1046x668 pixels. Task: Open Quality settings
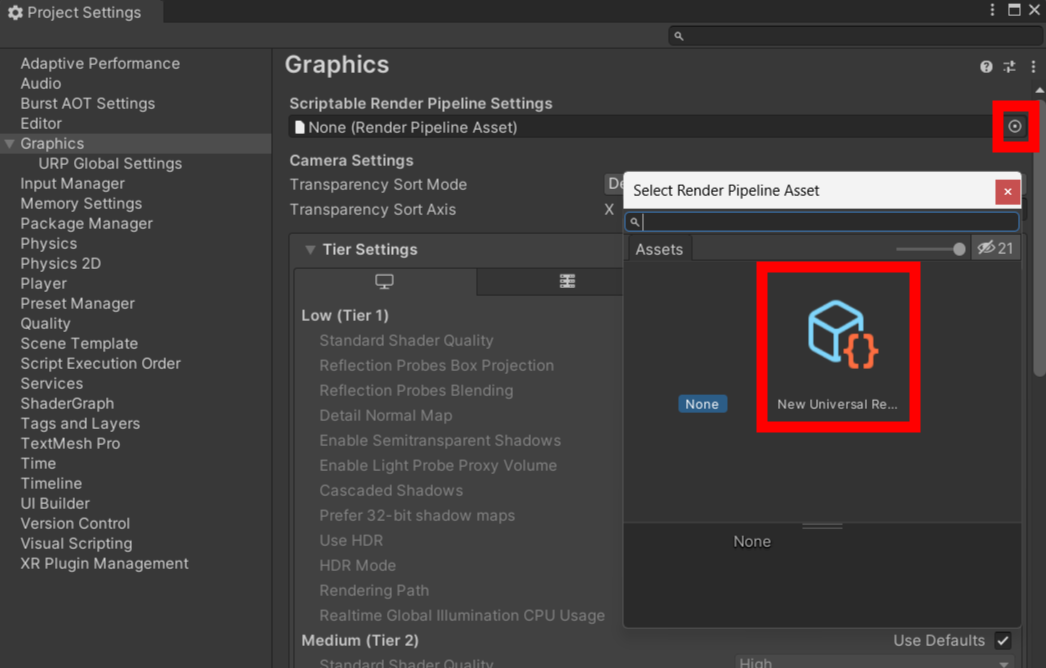click(x=45, y=324)
